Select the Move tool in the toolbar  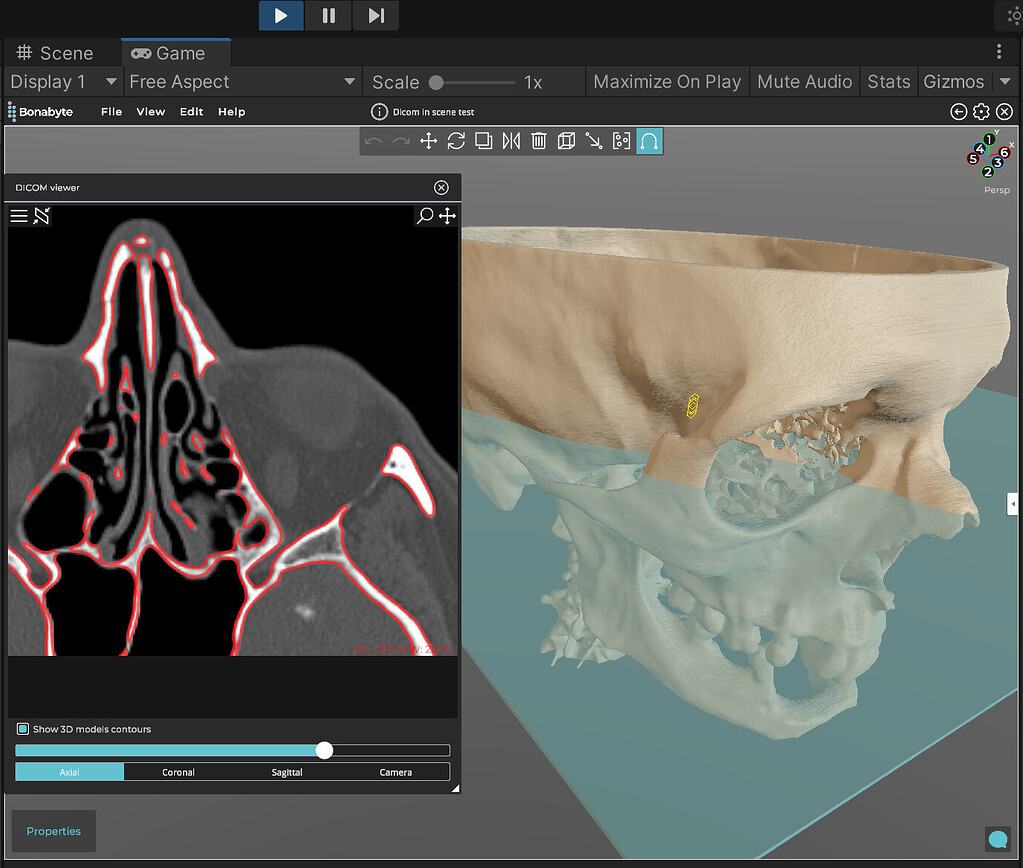[429, 141]
